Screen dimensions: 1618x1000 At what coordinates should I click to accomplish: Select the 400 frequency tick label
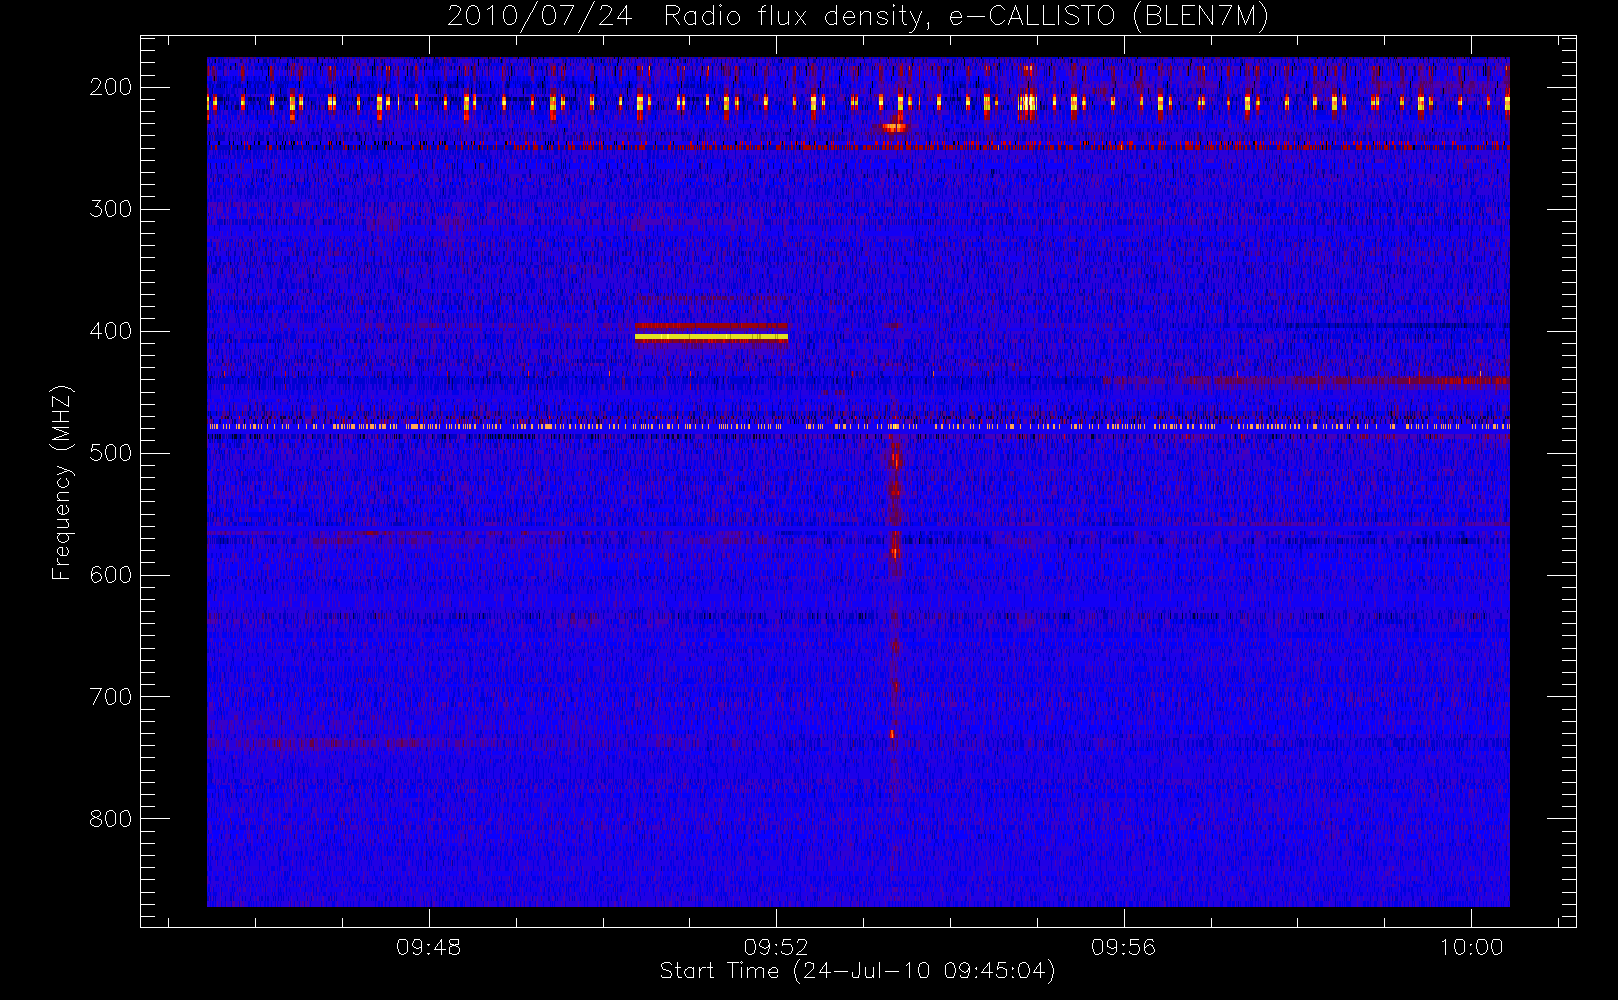[110, 331]
